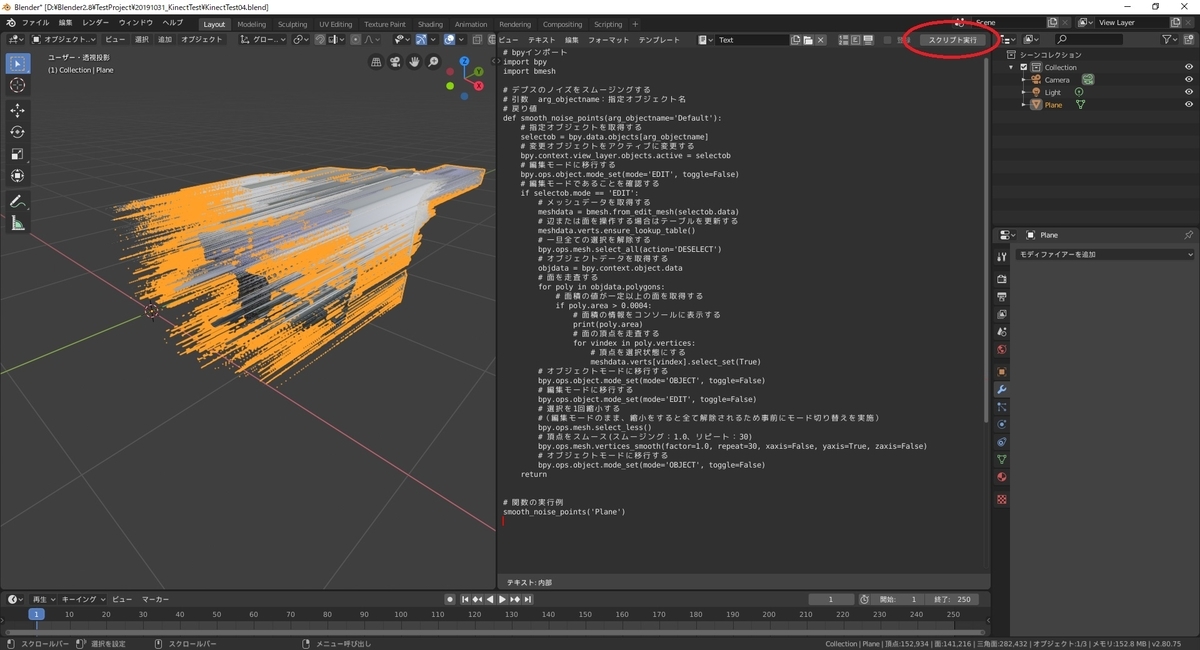The width and height of the screenshot is (1200, 650).
Task: Toggle auto keying record button
Action: click(451, 599)
